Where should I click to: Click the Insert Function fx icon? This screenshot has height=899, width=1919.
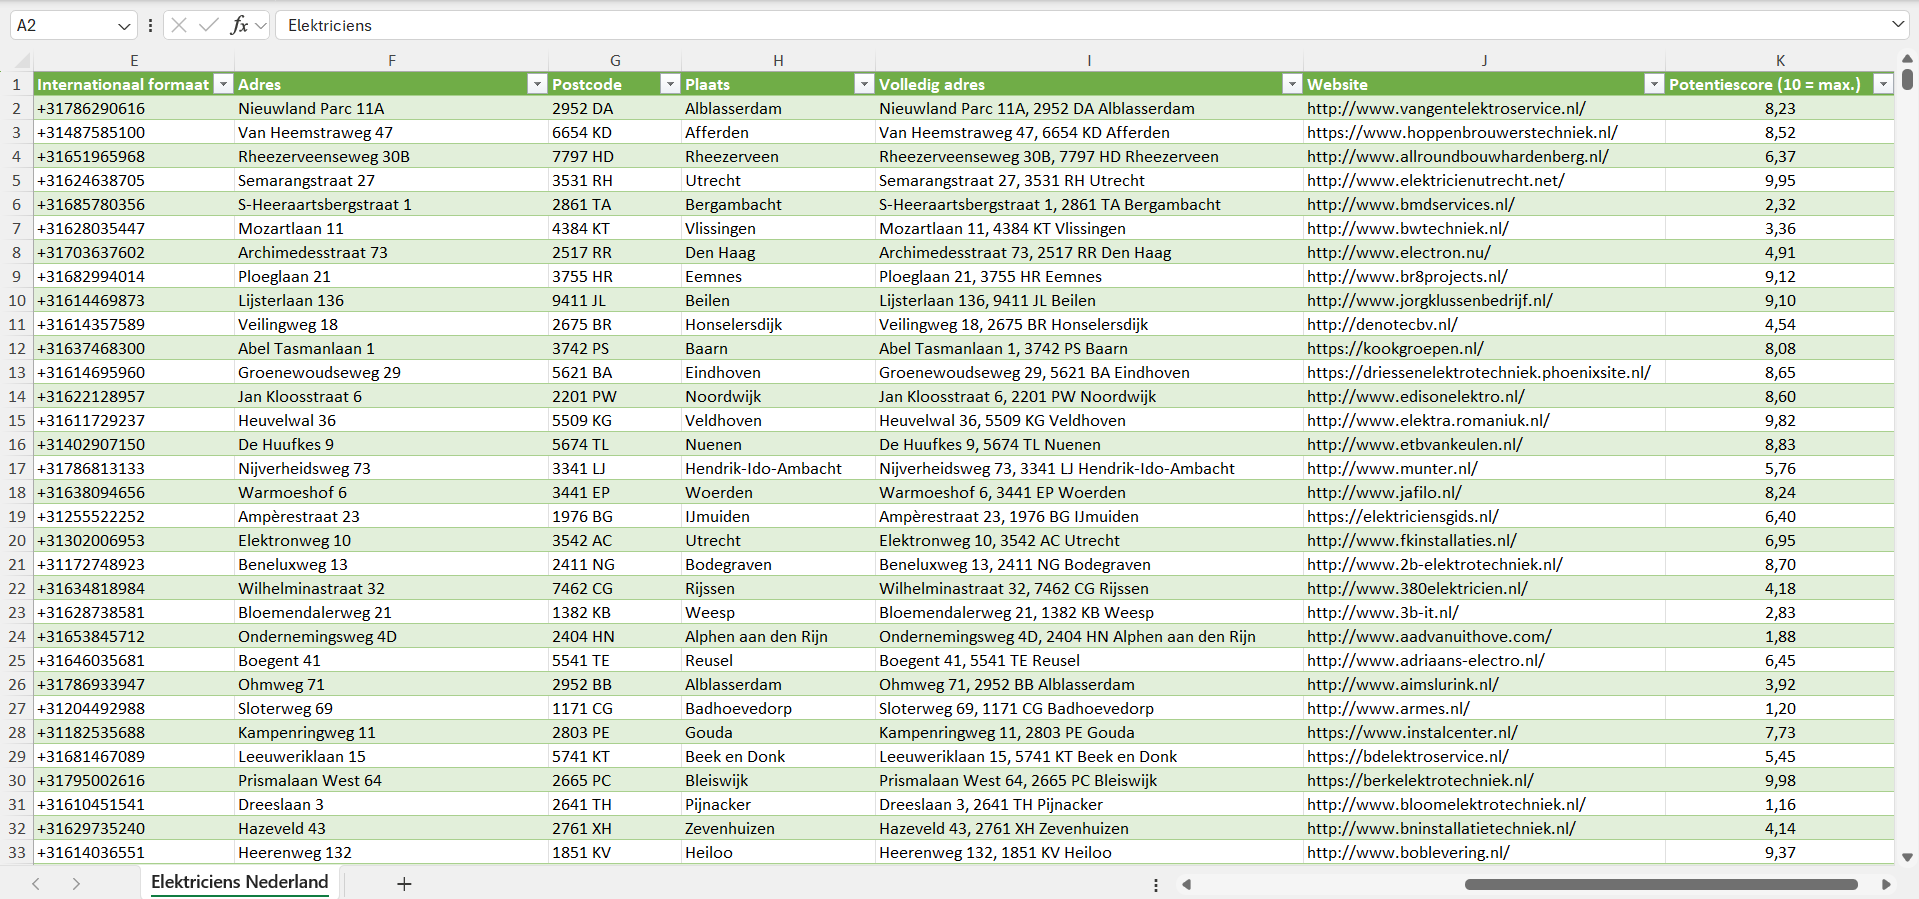239,25
